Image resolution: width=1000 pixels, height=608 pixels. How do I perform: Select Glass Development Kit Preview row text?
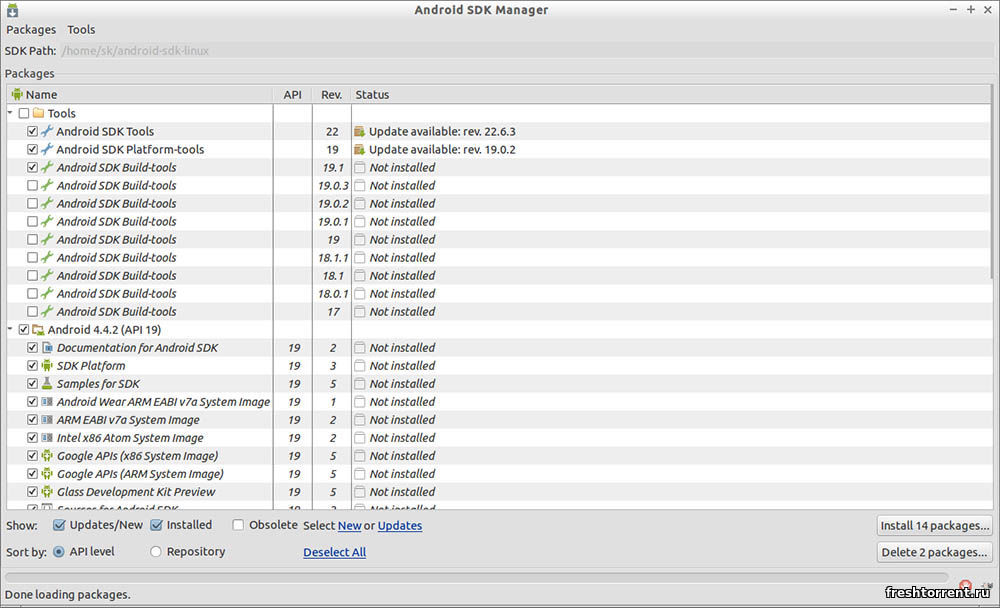(136, 492)
